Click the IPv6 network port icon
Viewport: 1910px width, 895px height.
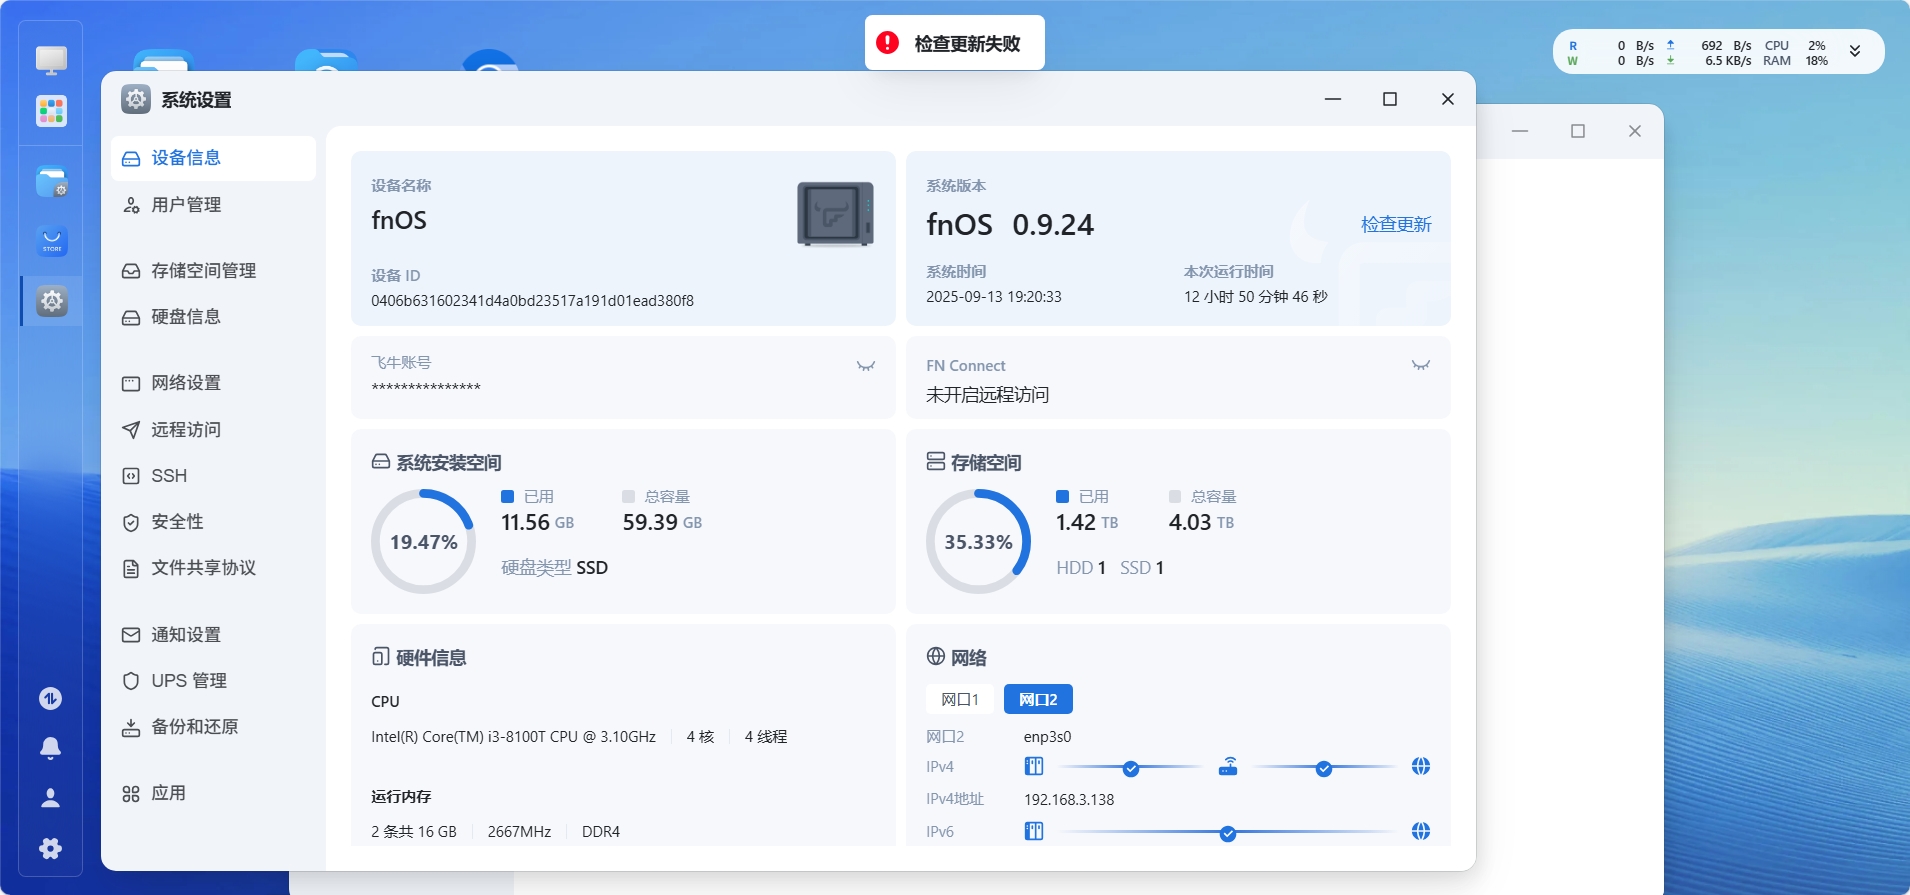(1034, 832)
